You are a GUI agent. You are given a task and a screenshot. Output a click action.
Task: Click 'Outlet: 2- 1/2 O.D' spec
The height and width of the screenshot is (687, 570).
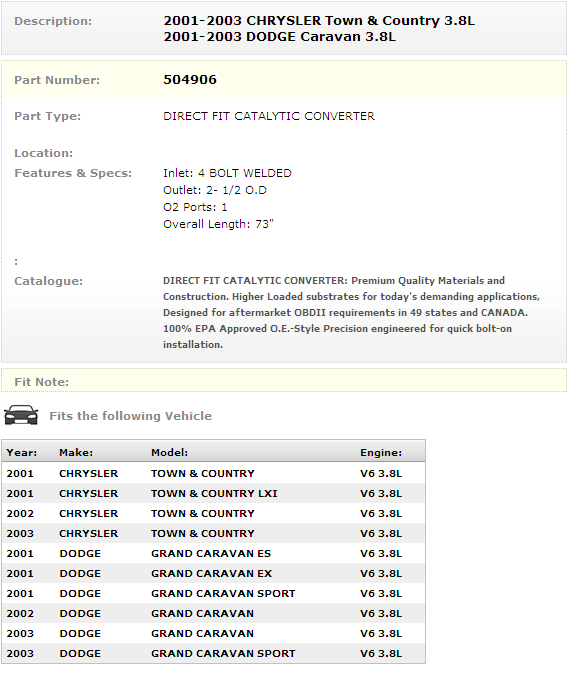click(215, 190)
